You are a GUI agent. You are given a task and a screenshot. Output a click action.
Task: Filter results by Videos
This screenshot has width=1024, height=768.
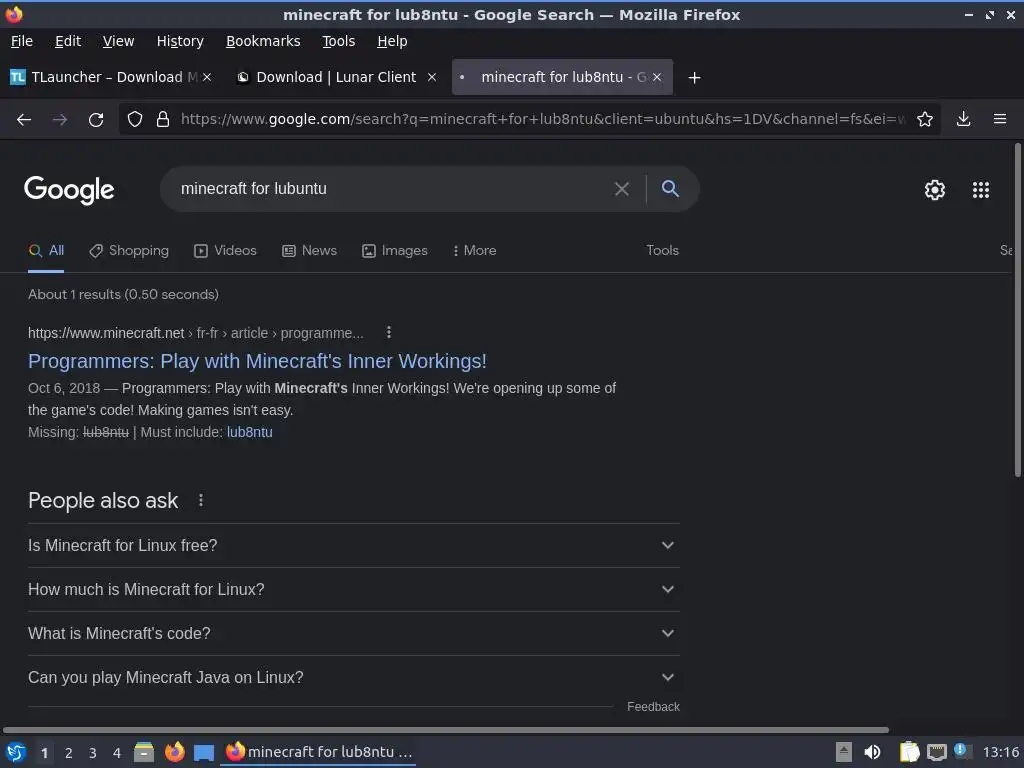coord(225,251)
